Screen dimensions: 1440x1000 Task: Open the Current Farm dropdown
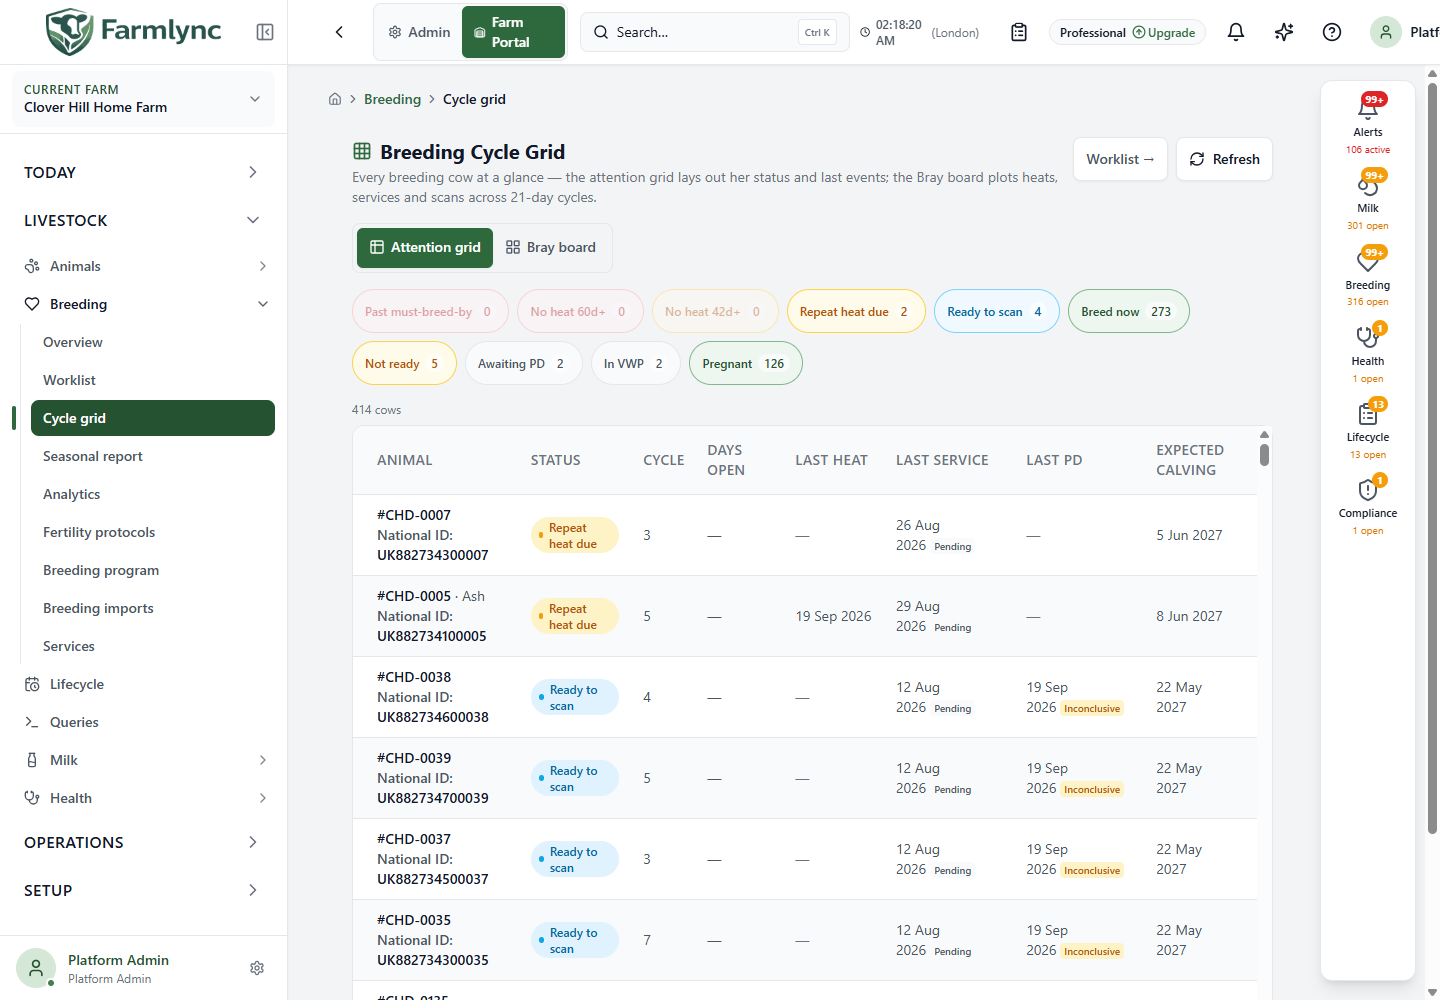pos(143,98)
